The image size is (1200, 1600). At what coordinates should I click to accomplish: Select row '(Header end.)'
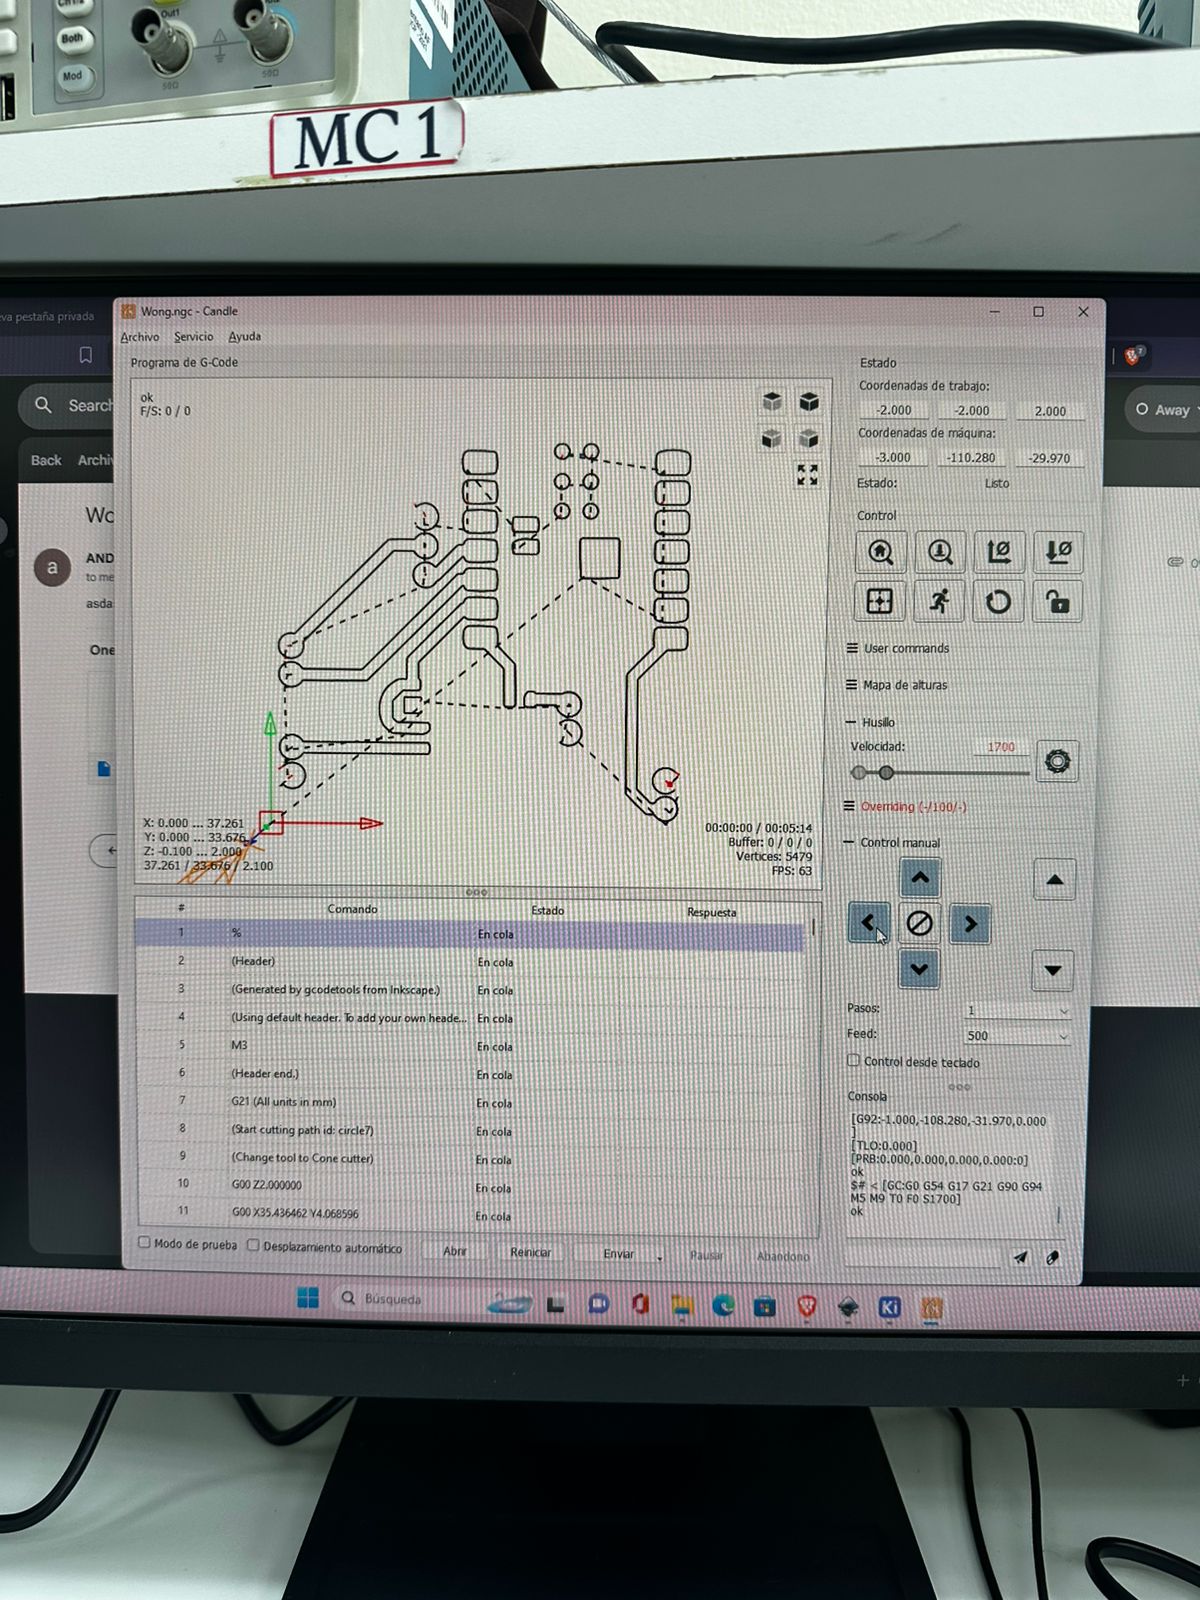click(x=472, y=1074)
